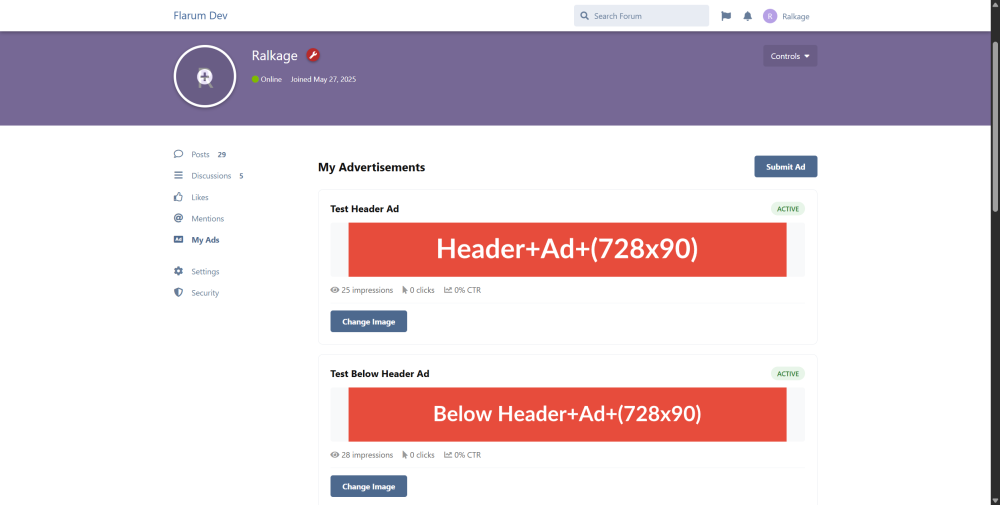Click the posts count 29

[x=221, y=155]
